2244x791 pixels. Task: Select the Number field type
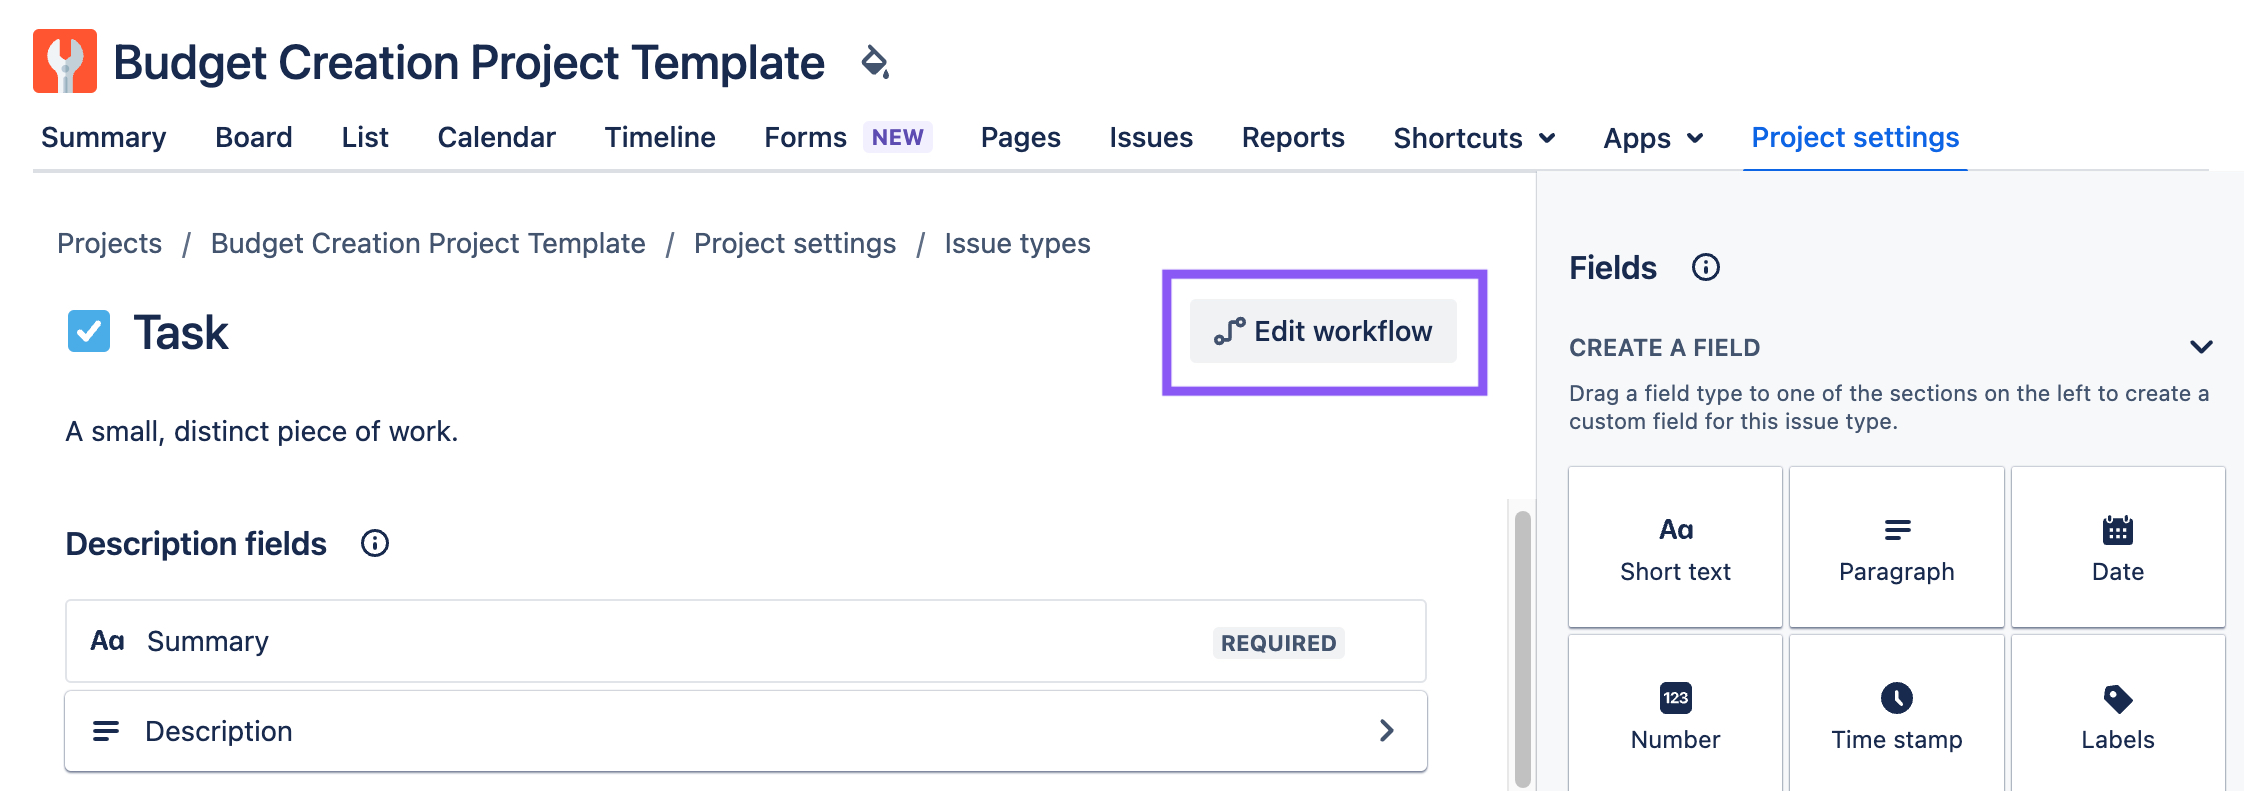pyautogui.click(x=1675, y=715)
